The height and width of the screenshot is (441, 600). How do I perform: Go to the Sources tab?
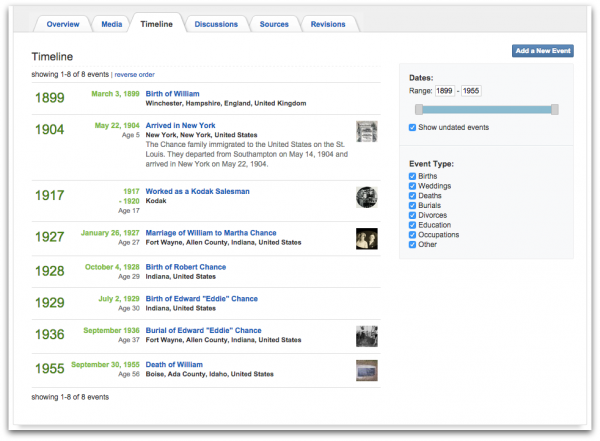tap(274, 24)
